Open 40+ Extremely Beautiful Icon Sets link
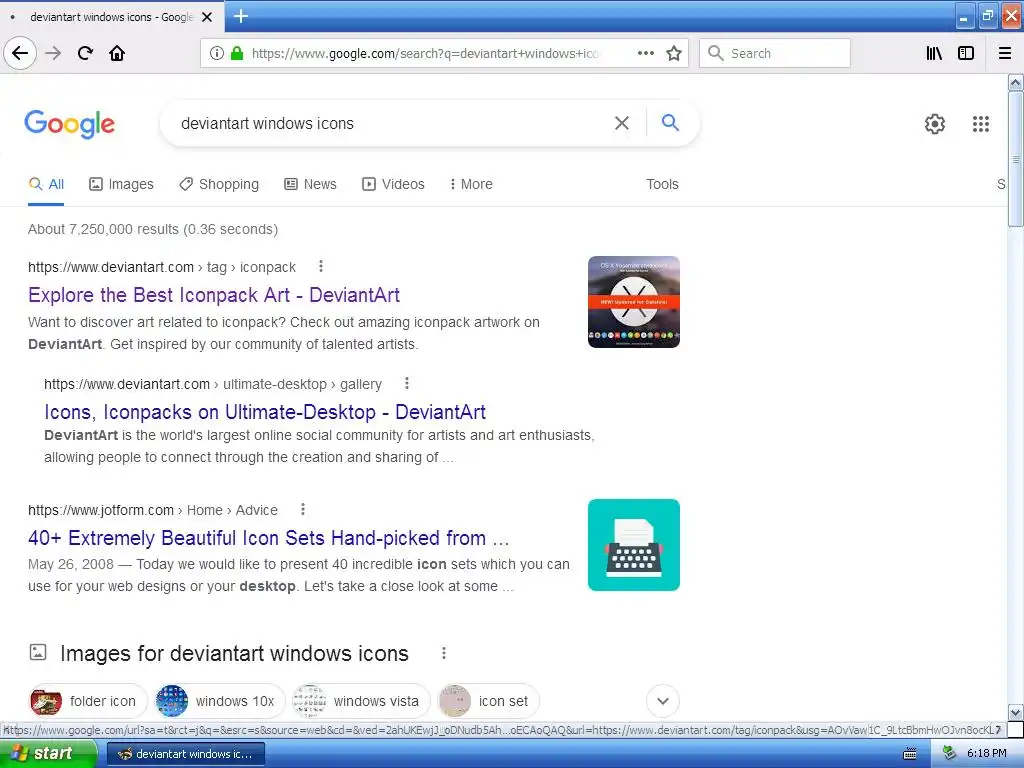Screen dimensions: 1024x768 coord(268,538)
